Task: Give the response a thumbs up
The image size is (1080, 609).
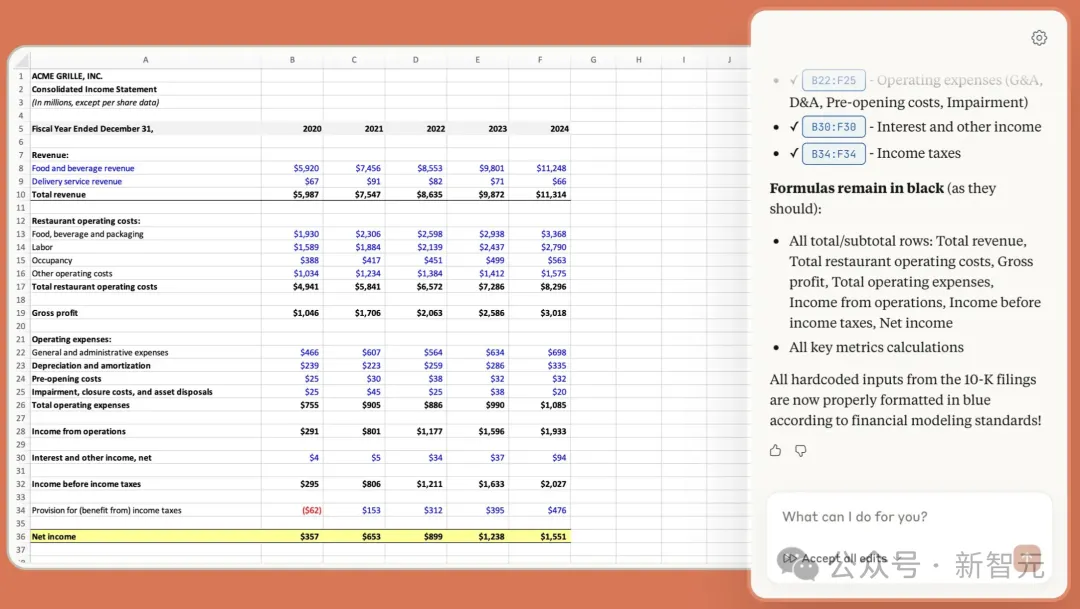Action: [x=775, y=451]
